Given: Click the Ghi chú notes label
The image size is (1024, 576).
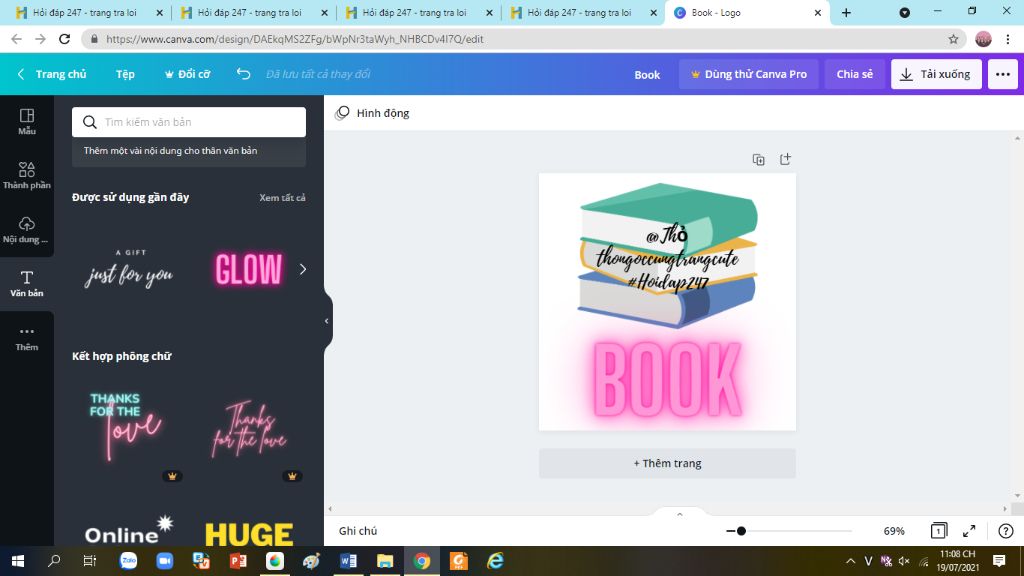Looking at the screenshot, I should 358,531.
